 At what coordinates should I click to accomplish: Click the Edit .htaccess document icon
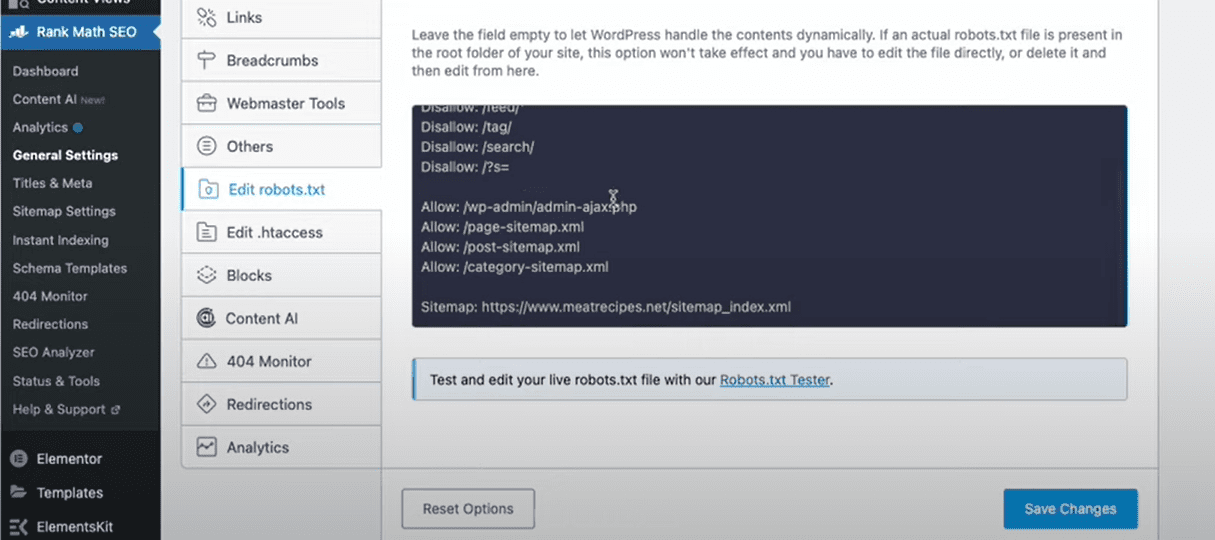[x=207, y=232]
